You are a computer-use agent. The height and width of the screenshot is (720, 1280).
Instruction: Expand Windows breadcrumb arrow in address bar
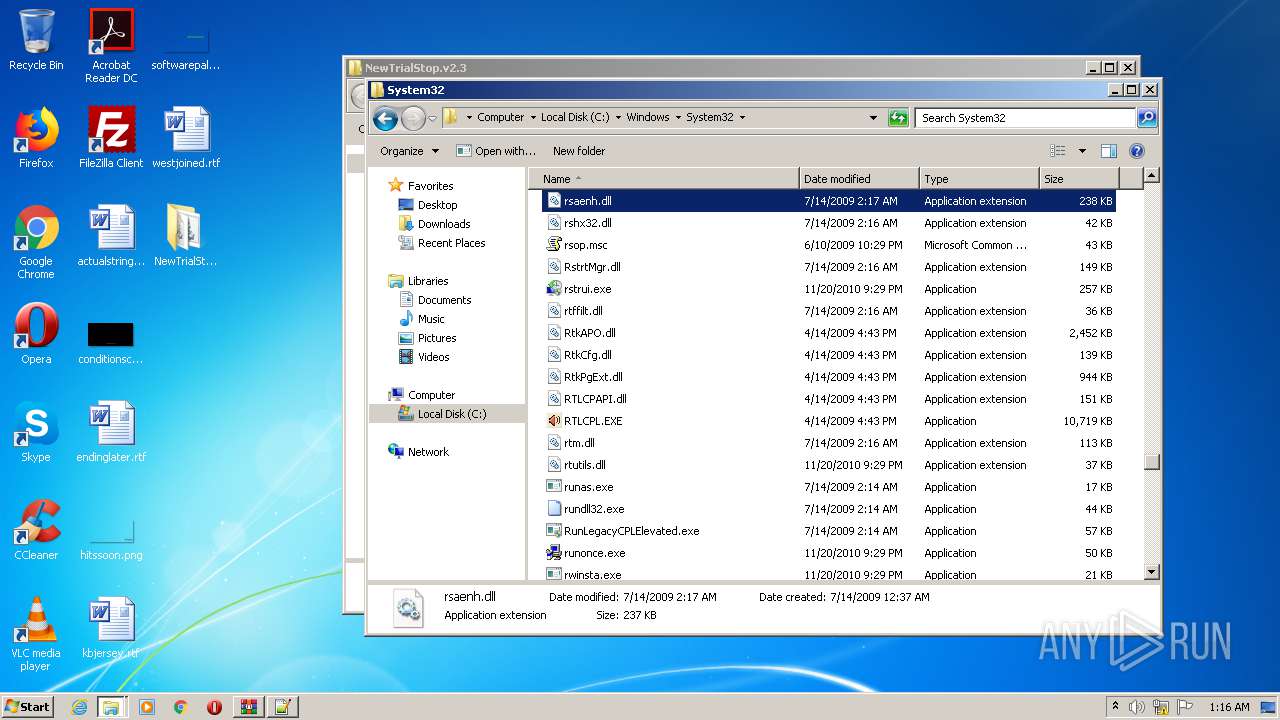[x=677, y=118]
